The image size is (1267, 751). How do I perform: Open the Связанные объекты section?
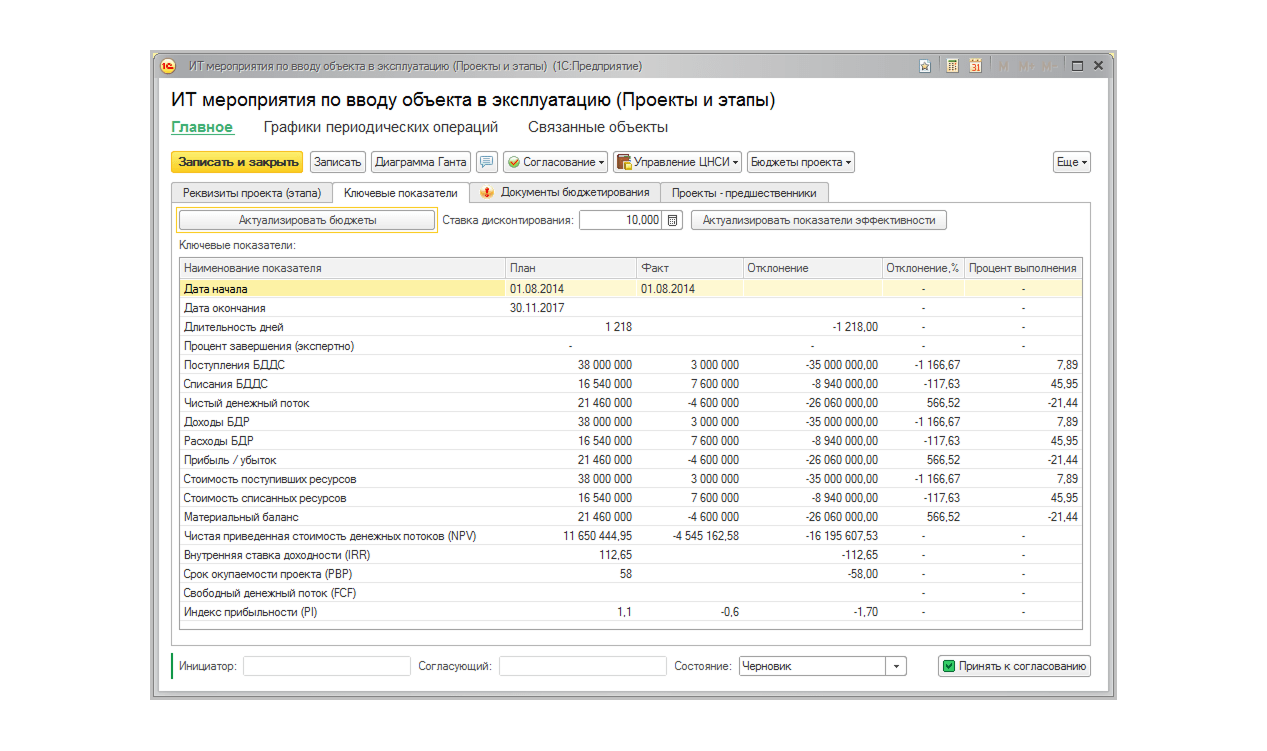click(598, 127)
